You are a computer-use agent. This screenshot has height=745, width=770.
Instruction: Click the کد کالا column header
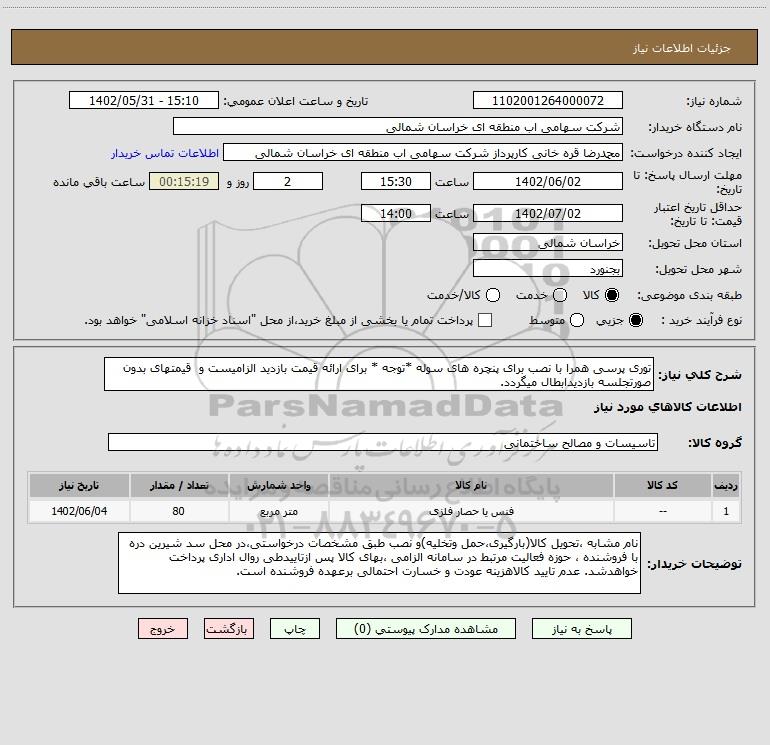coord(662,485)
